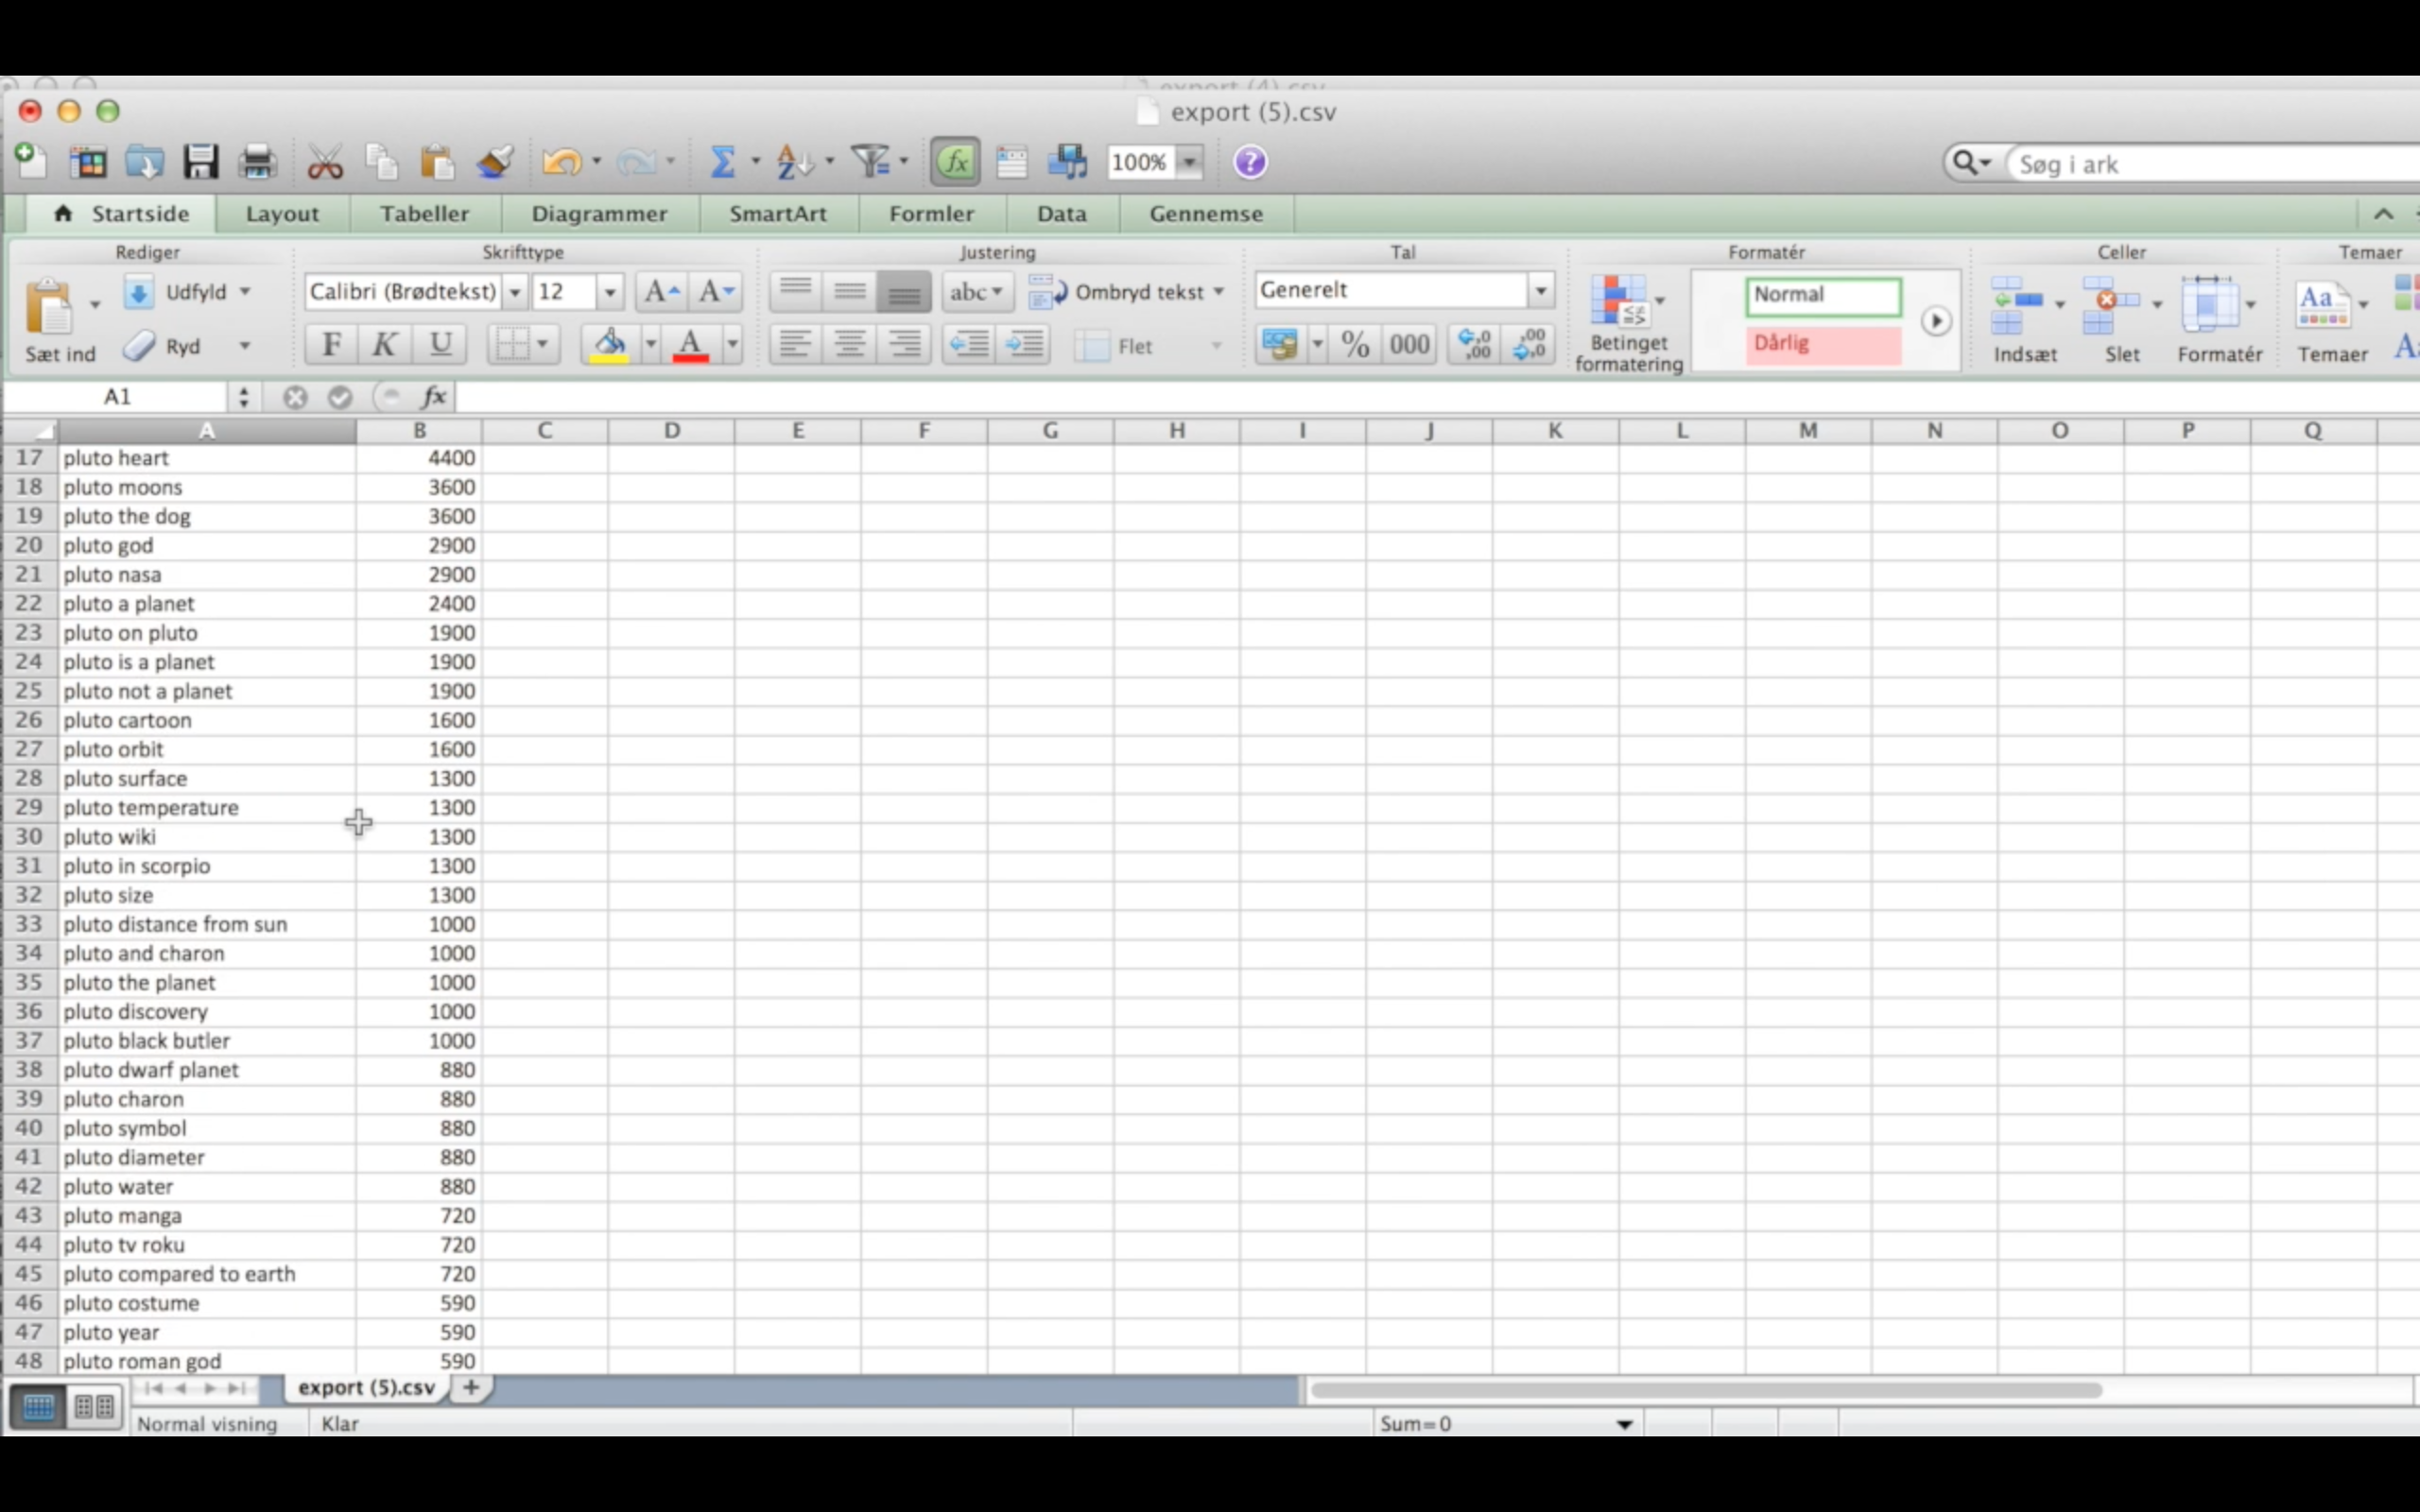Viewport: 2420px width, 1512px height.
Task: Expand the Generelt number format dropdown
Action: pos(1541,291)
